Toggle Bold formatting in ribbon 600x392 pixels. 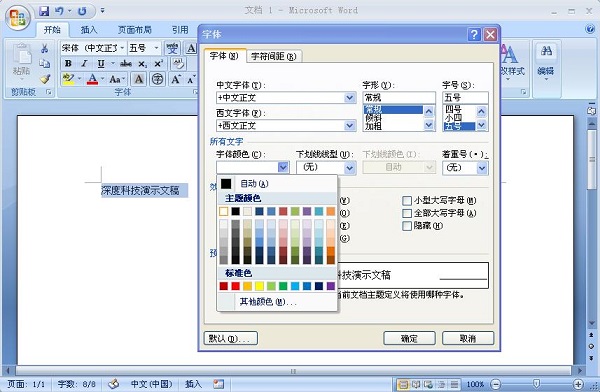[68, 64]
